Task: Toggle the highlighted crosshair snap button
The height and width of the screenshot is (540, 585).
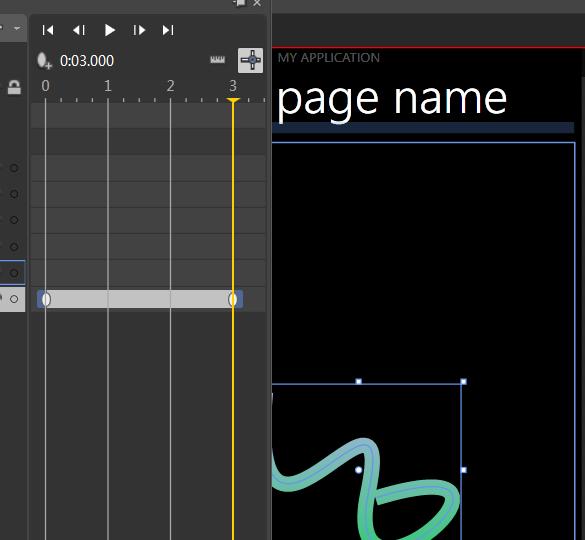Action: 250,60
